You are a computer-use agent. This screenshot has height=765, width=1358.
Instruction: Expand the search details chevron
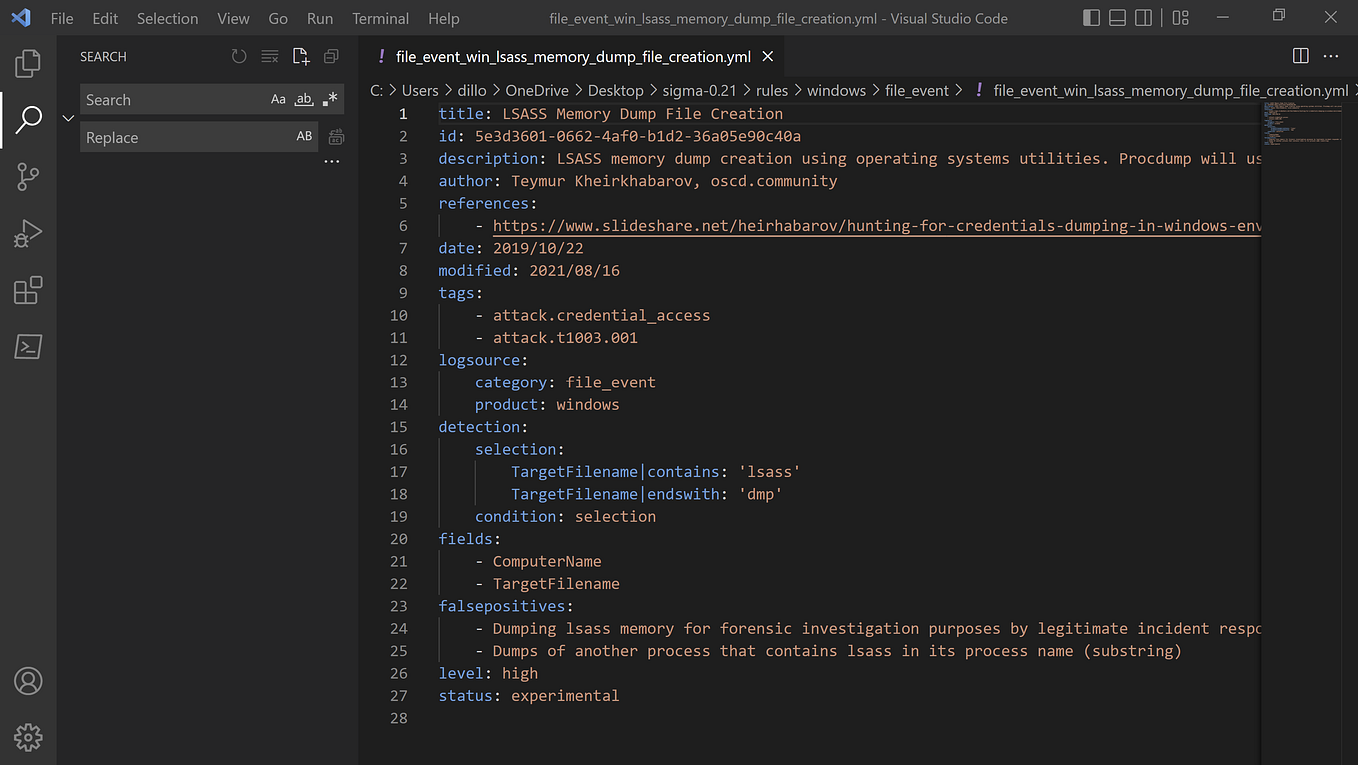pos(67,117)
